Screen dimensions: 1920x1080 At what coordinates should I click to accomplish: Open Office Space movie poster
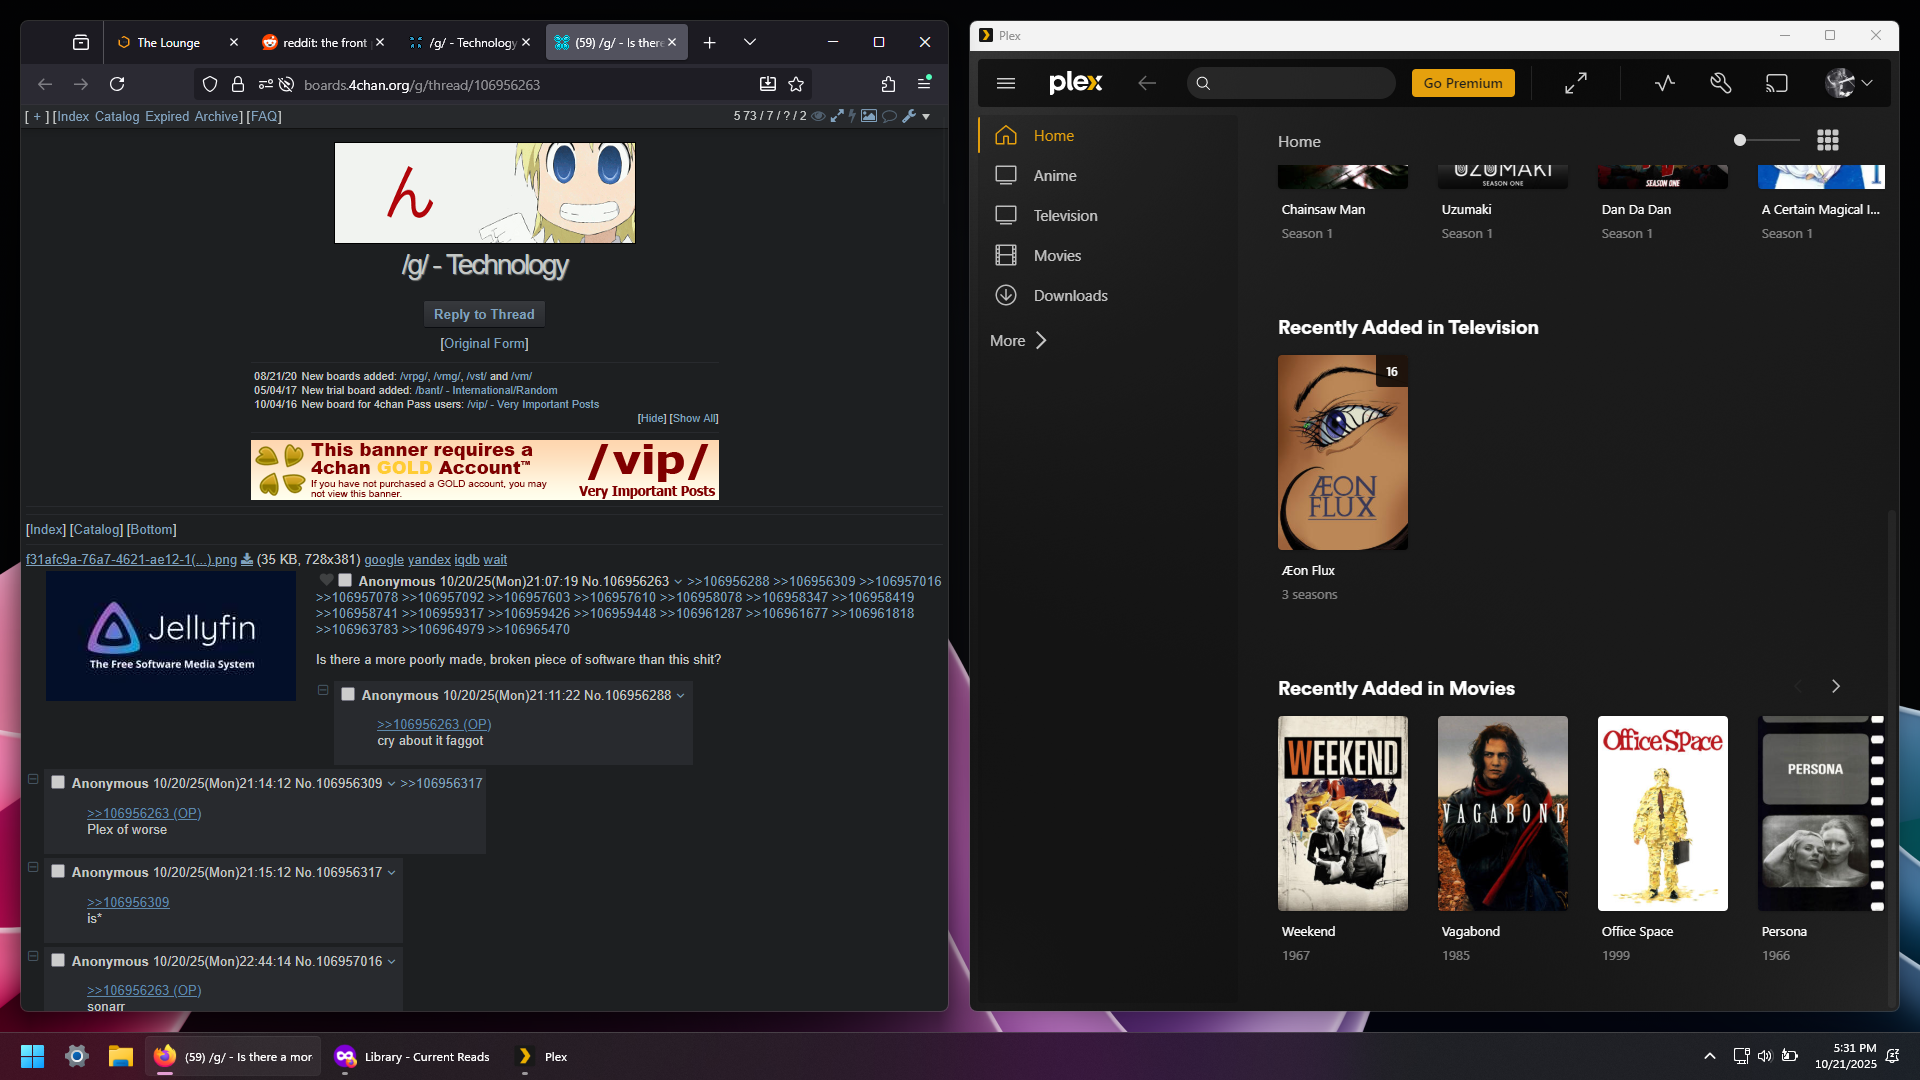coord(1662,813)
